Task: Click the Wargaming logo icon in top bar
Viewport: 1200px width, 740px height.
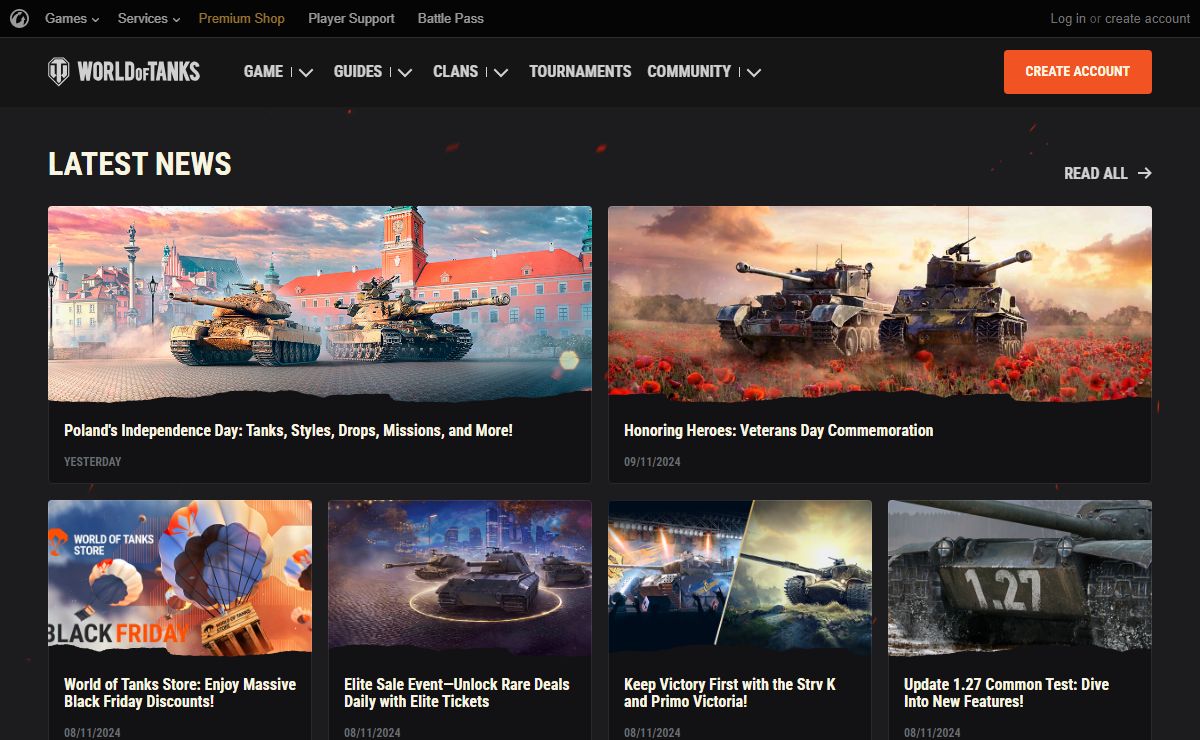Action: point(19,18)
